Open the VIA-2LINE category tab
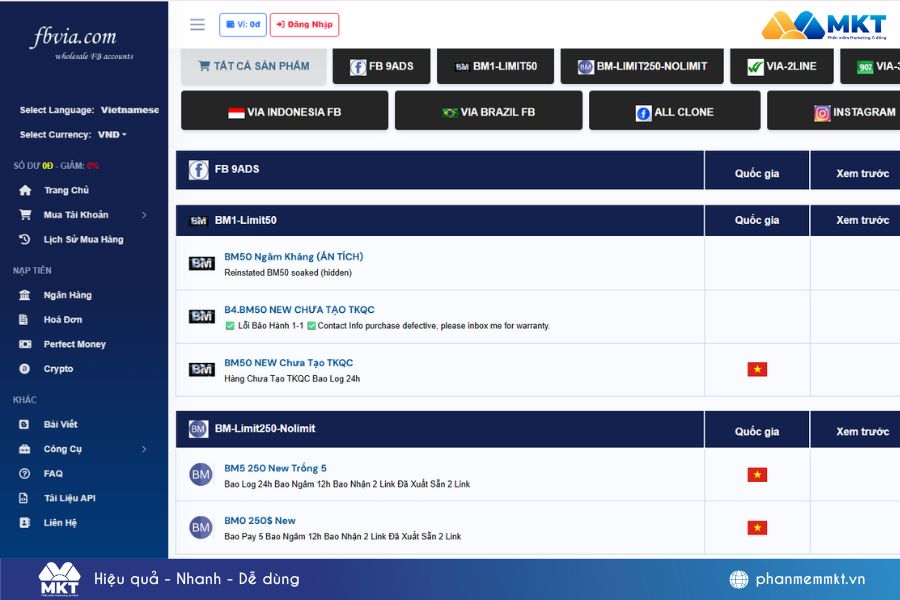 (782, 66)
